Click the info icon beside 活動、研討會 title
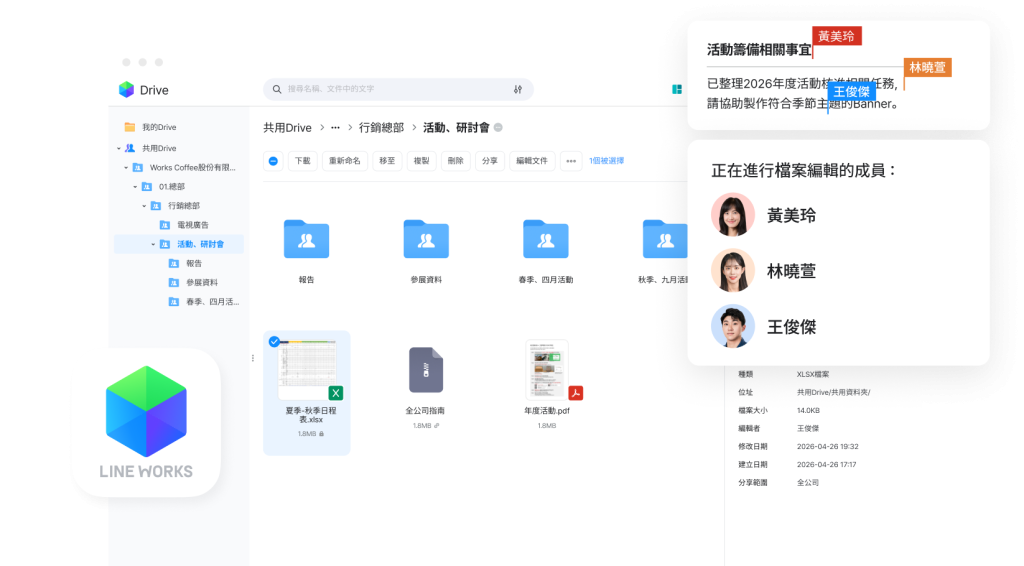The height and width of the screenshot is (566, 1024). tap(498, 128)
